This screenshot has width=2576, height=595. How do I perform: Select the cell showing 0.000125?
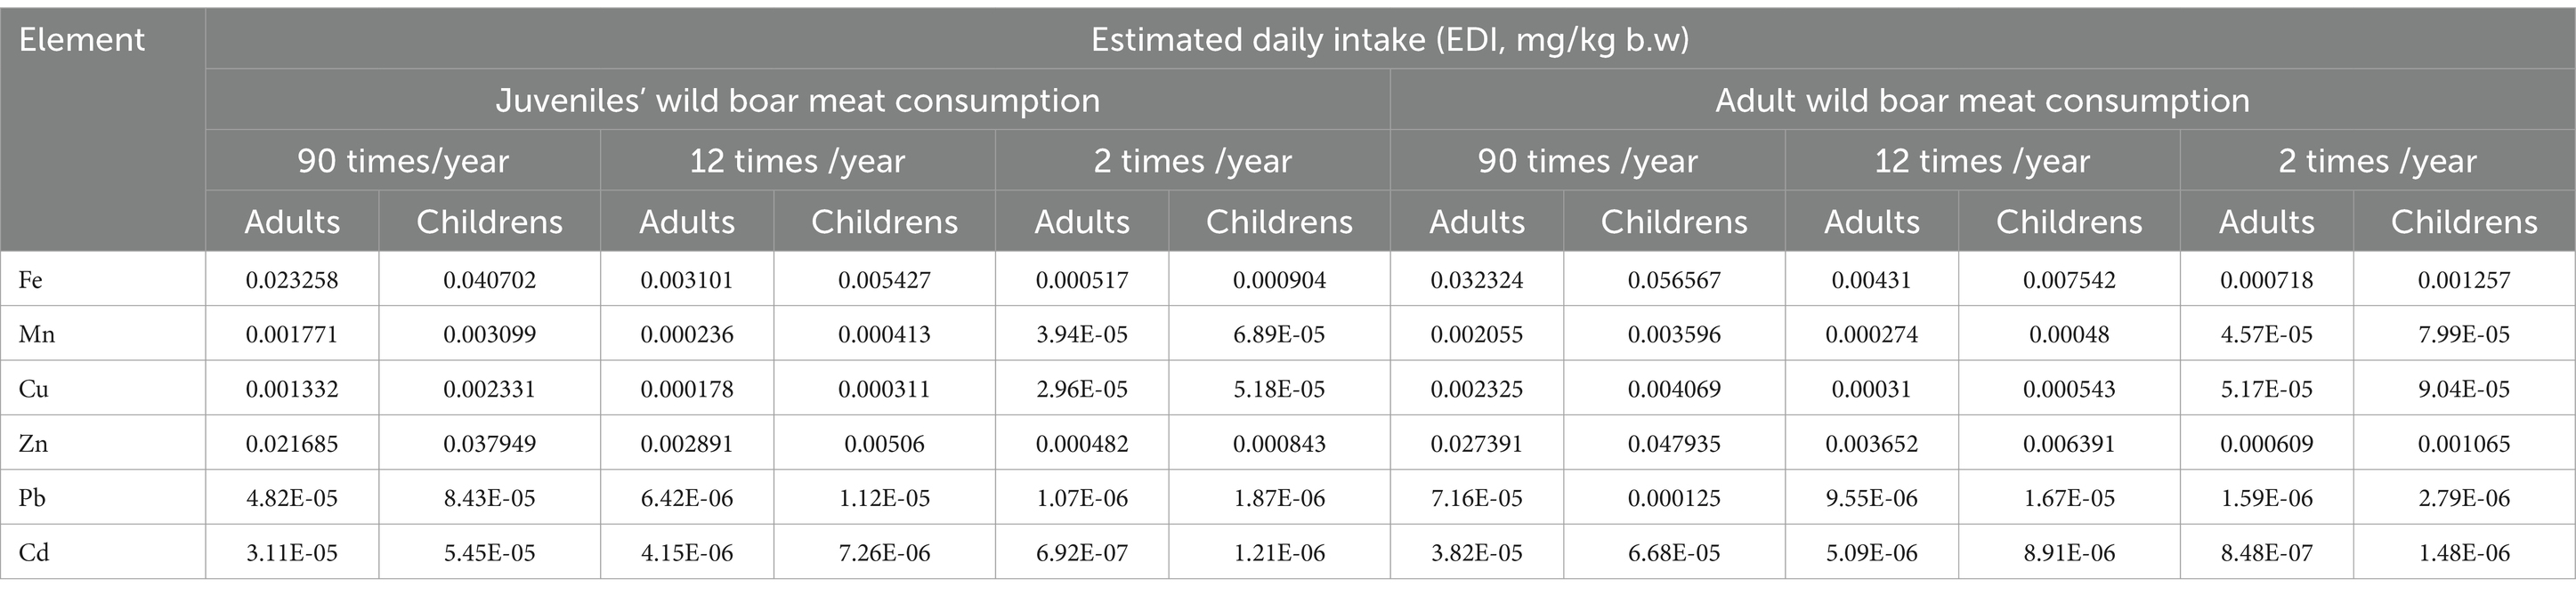[x=1674, y=497]
